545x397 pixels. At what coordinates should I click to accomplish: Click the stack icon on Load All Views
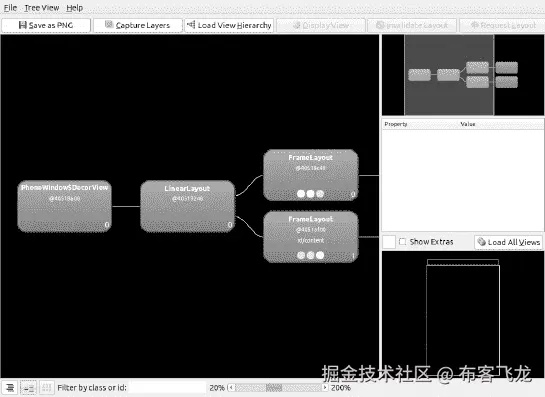click(x=481, y=241)
